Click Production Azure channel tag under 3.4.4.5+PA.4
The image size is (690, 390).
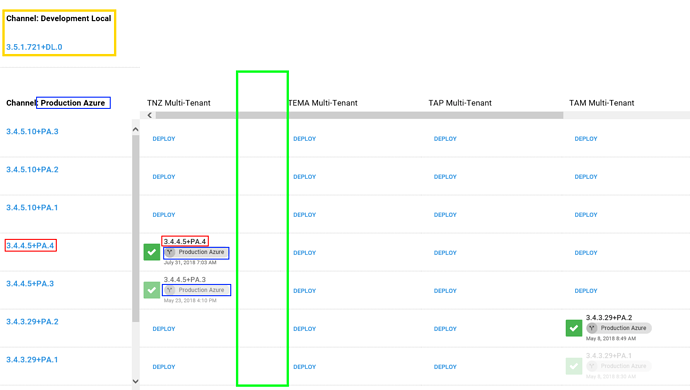[196, 252]
